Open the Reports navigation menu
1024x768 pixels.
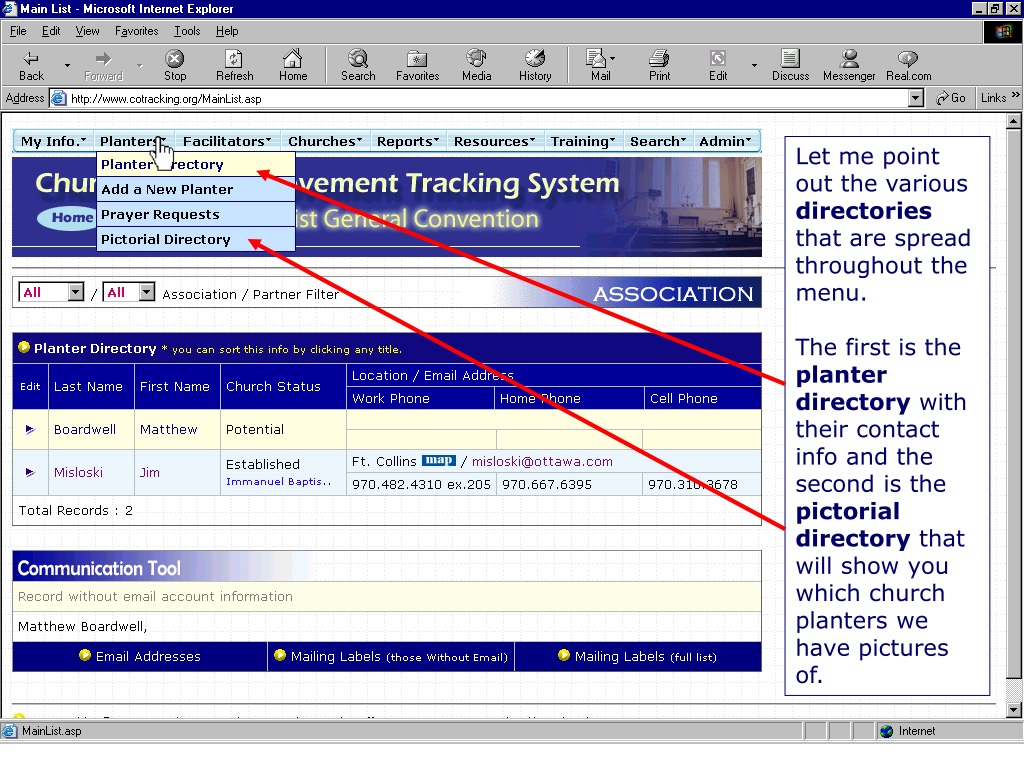click(408, 141)
